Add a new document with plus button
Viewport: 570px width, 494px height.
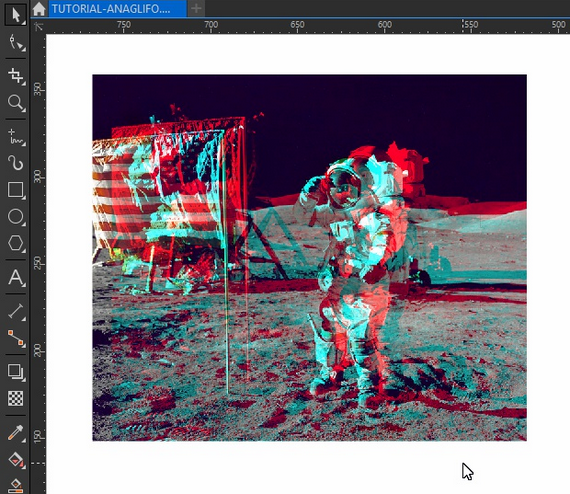(x=196, y=8)
